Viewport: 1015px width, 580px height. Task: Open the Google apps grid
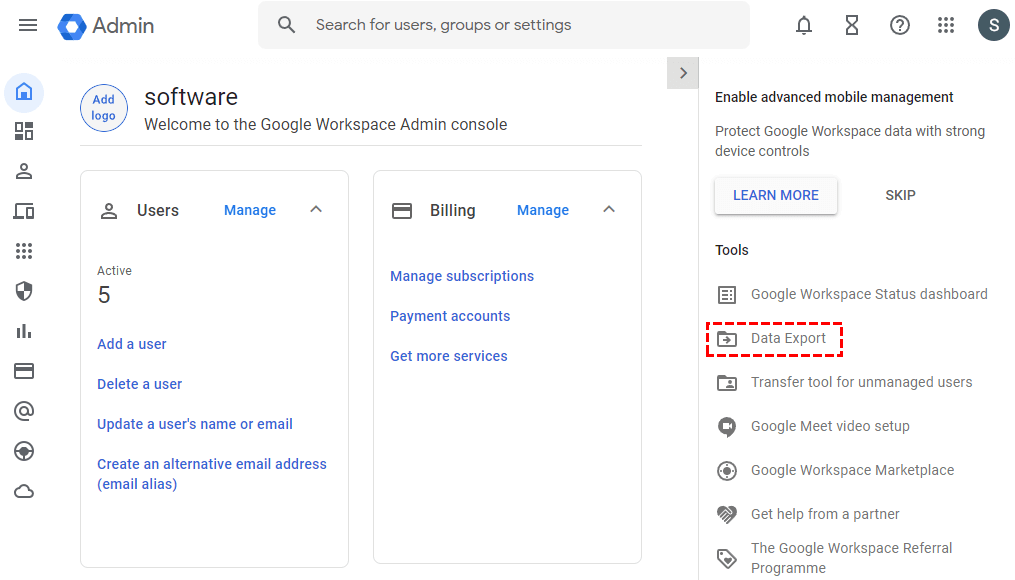click(x=946, y=25)
